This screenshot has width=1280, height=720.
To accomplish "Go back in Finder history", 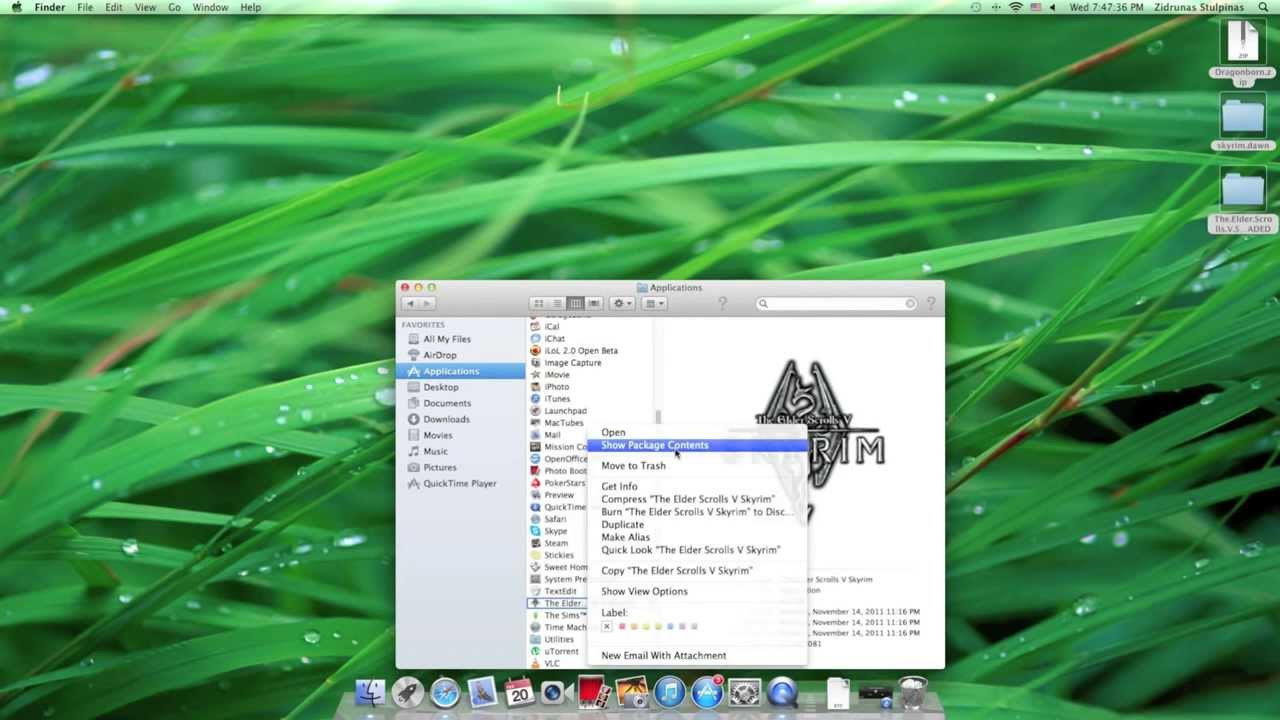I will point(409,303).
